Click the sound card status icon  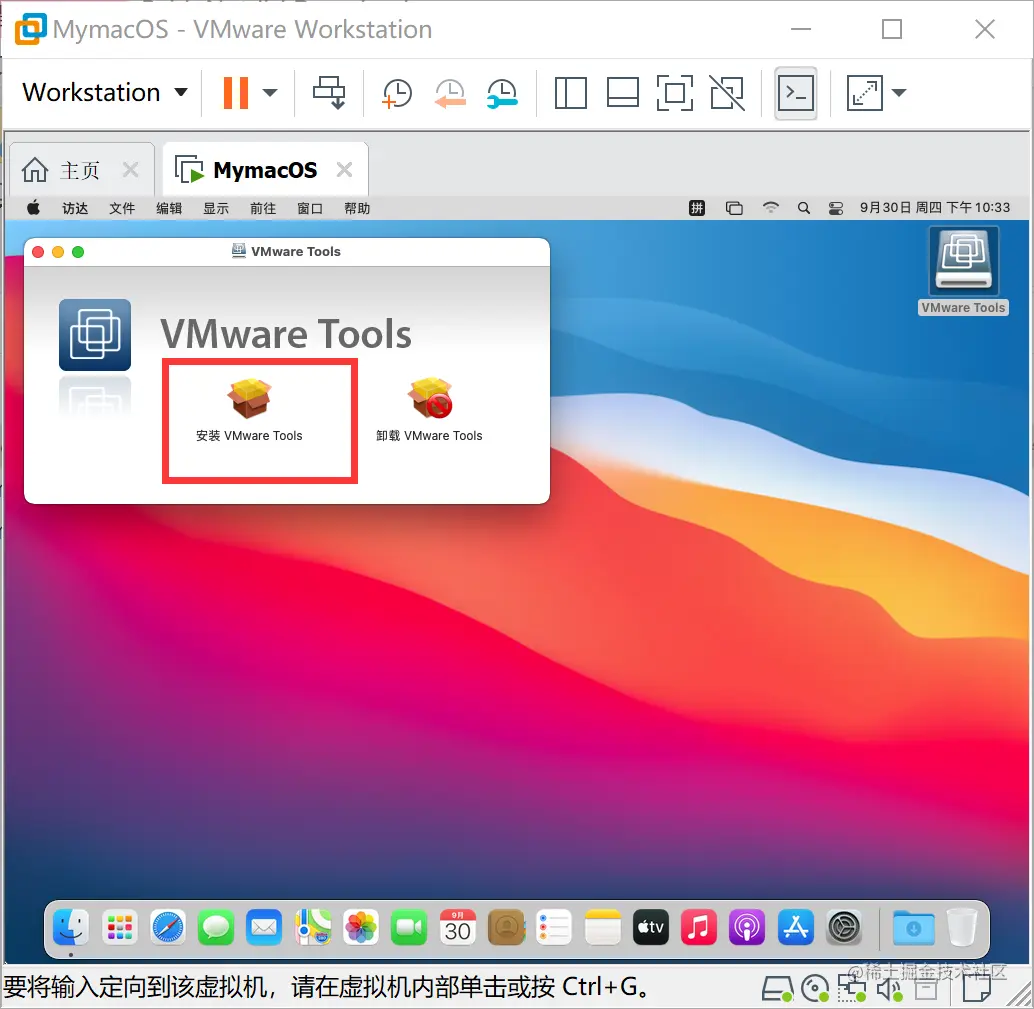click(x=890, y=989)
